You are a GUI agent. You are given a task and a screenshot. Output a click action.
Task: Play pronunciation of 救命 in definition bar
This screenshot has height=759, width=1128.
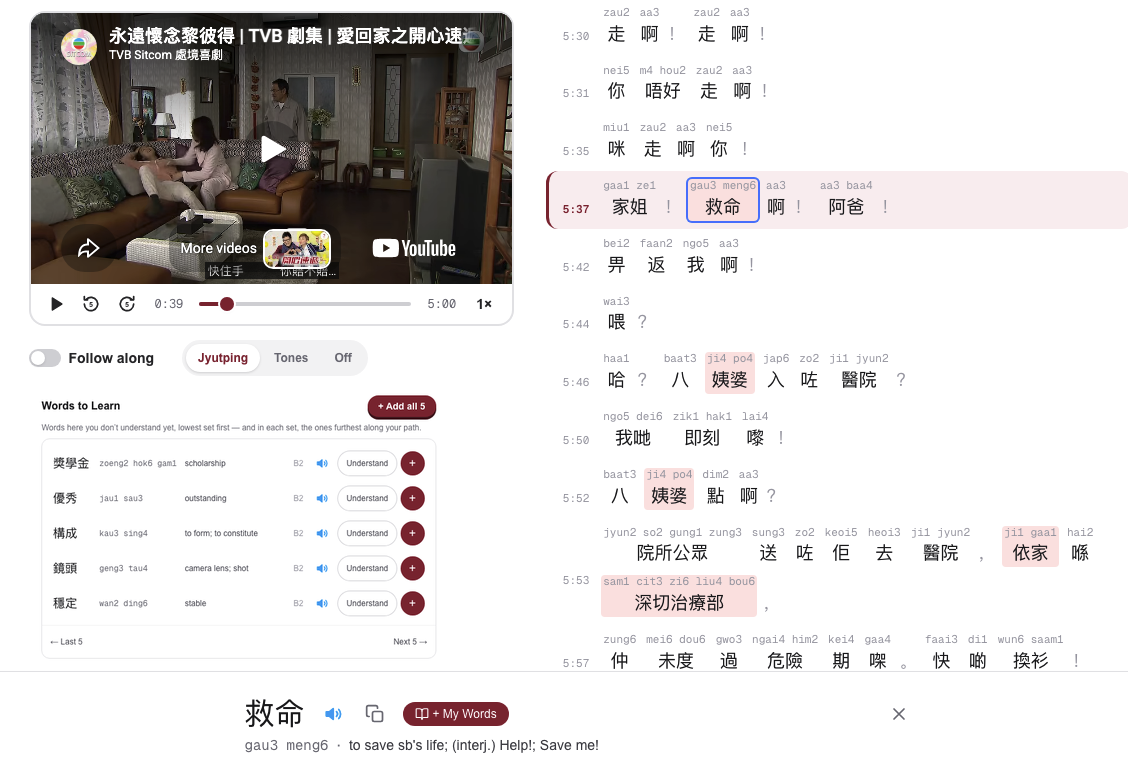tap(332, 714)
